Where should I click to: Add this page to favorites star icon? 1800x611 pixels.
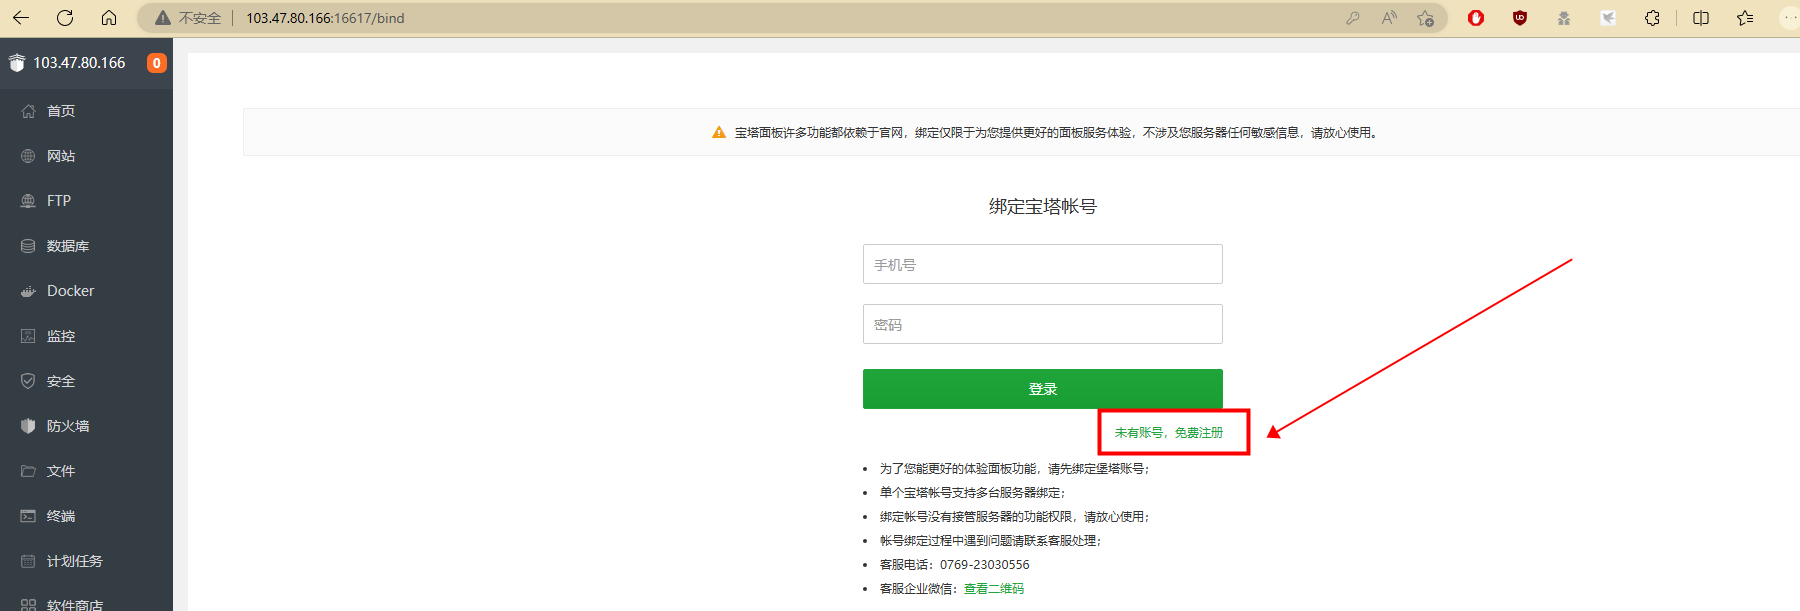(x=1425, y=18)
